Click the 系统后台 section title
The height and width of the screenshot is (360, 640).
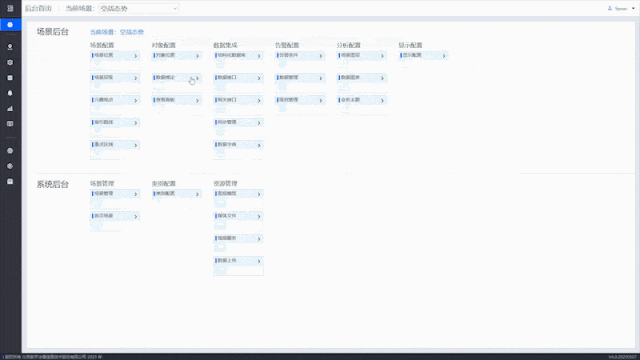[53, 184]
